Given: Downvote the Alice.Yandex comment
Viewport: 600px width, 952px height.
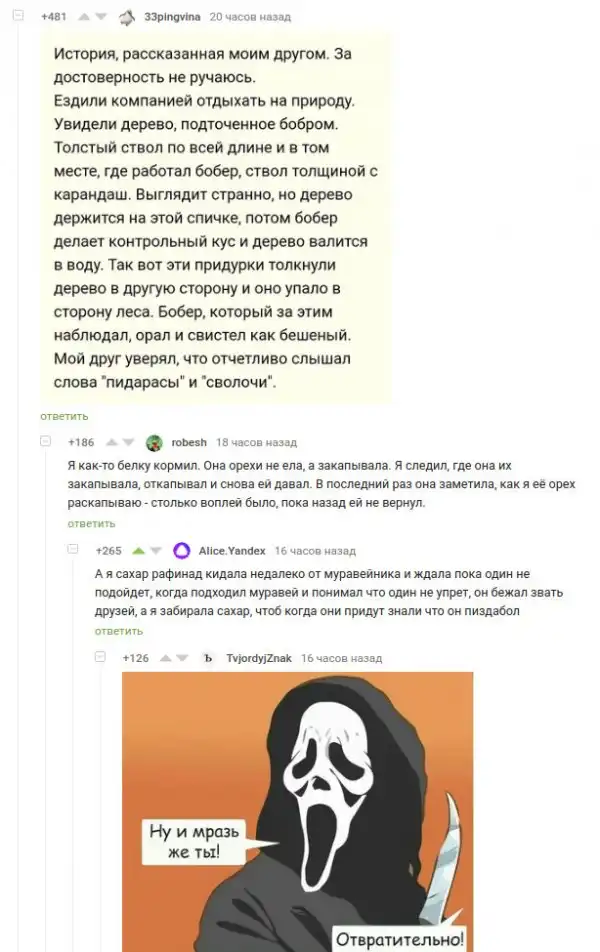Looking at the screenshot, I should click(x=156, y=551).
